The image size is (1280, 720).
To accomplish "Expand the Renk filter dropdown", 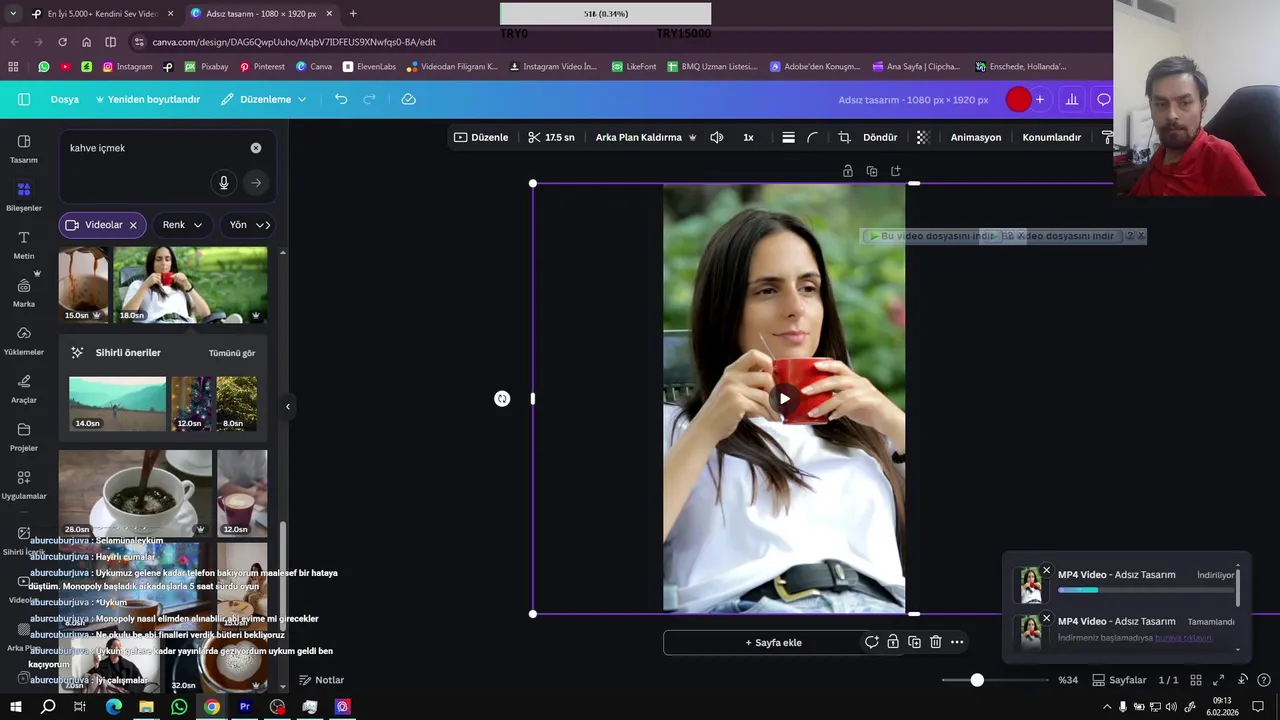I will pyautogui.click(x=182, y=225).
